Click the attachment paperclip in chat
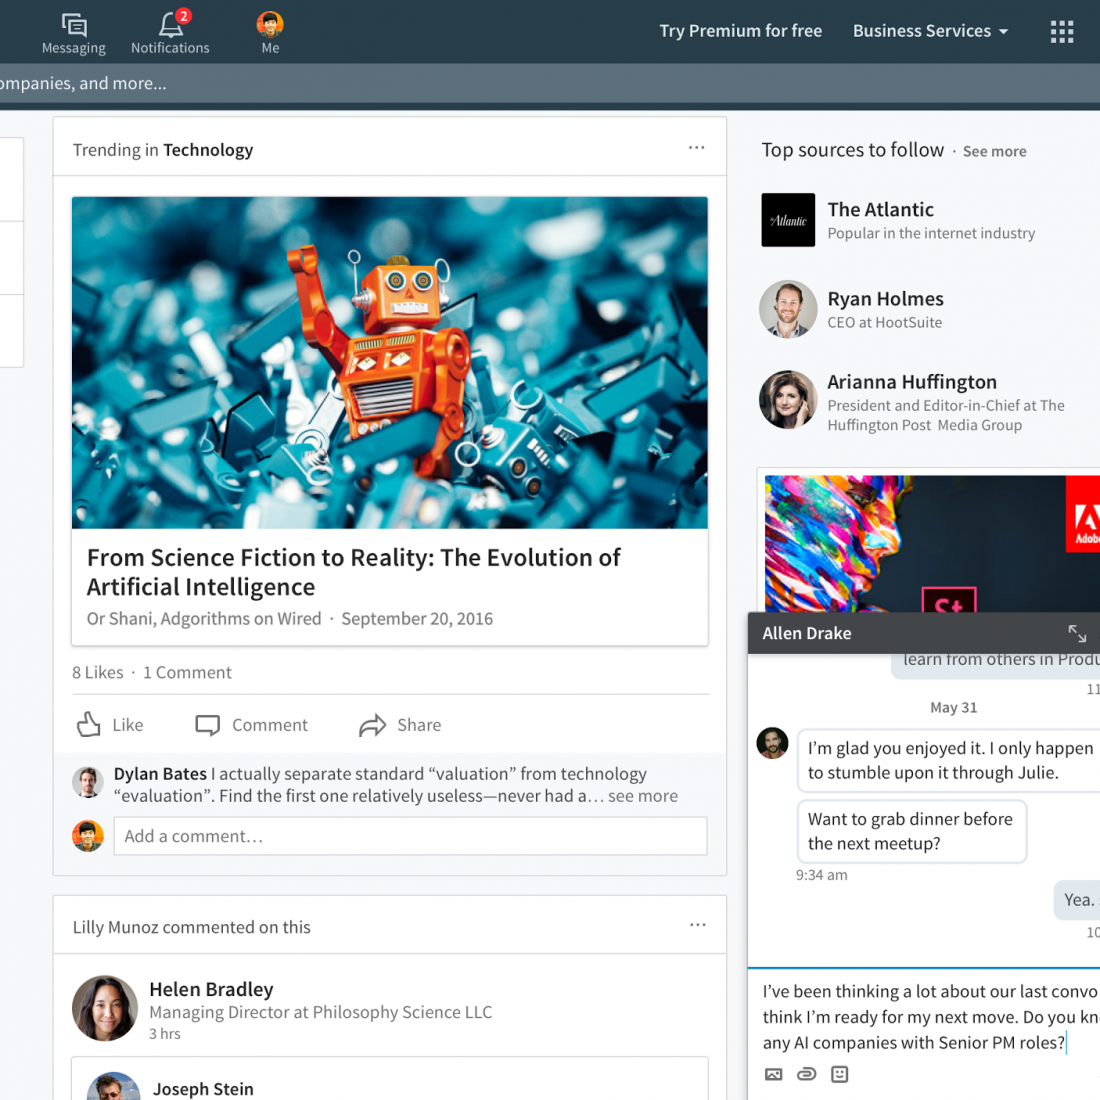 click(806, 1074)
